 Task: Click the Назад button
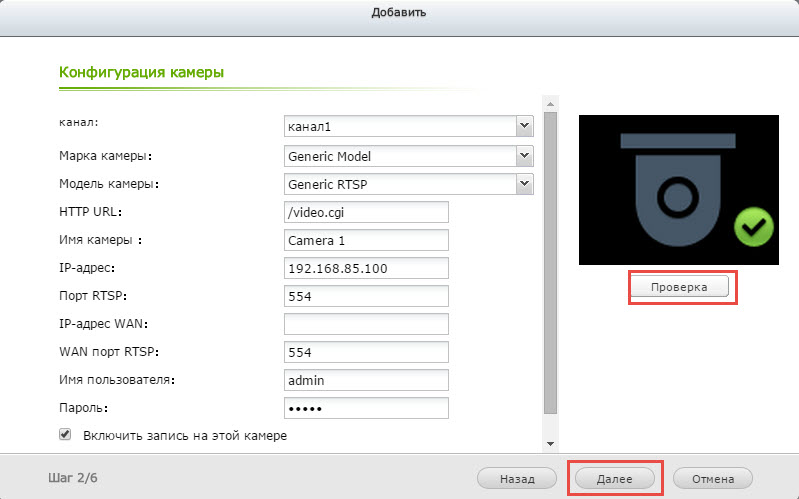(x=517, y=479)
